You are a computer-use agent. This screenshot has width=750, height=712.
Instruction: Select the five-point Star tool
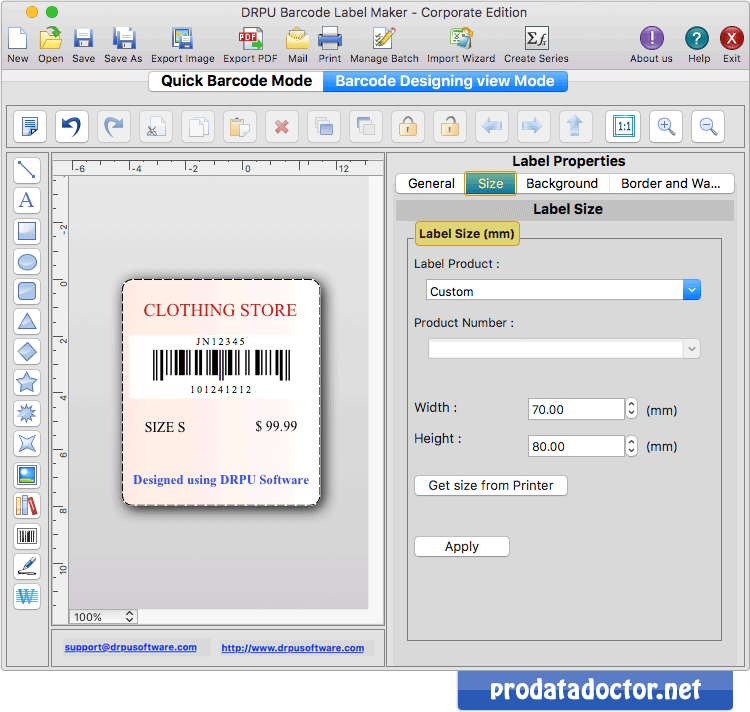pyautogui.click(x=27, y=383)
